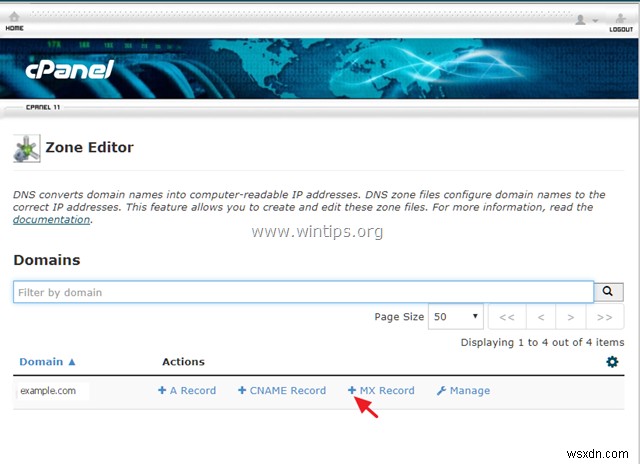
Task: Sort the table by Domain column
Action: pos(45,362)
